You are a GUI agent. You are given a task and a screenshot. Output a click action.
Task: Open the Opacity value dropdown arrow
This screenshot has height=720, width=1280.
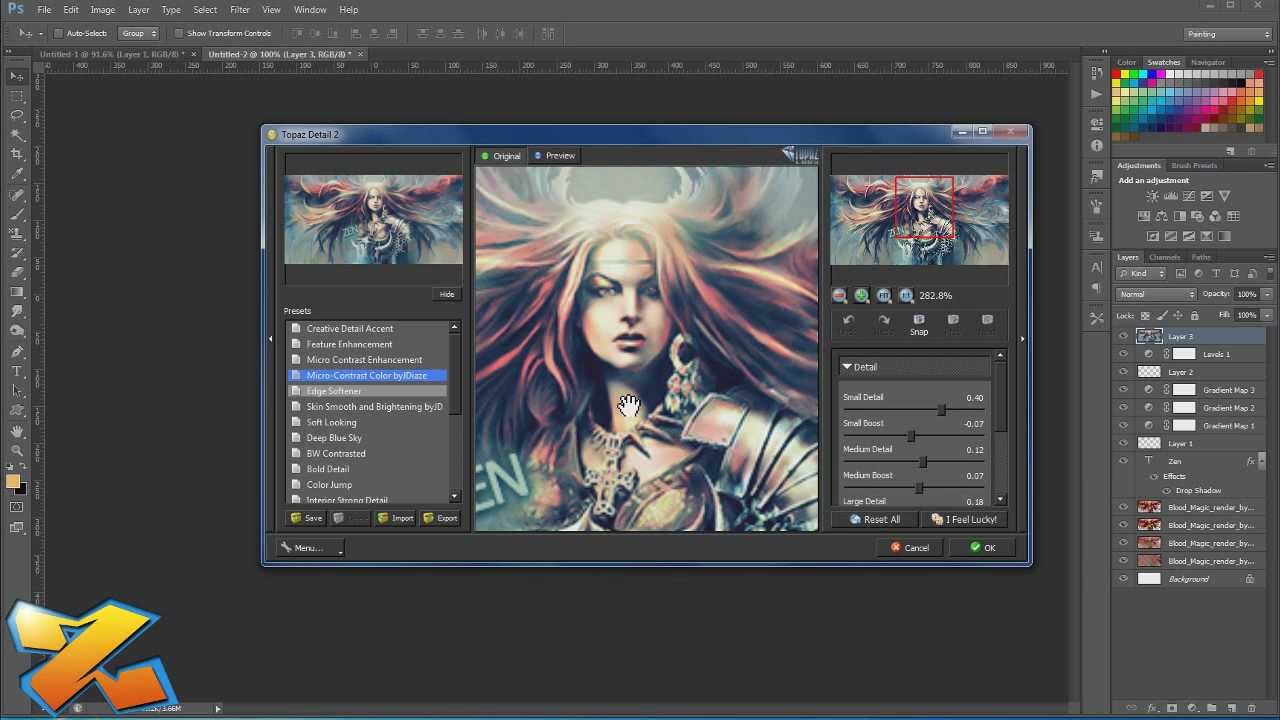coord(1267,294)
